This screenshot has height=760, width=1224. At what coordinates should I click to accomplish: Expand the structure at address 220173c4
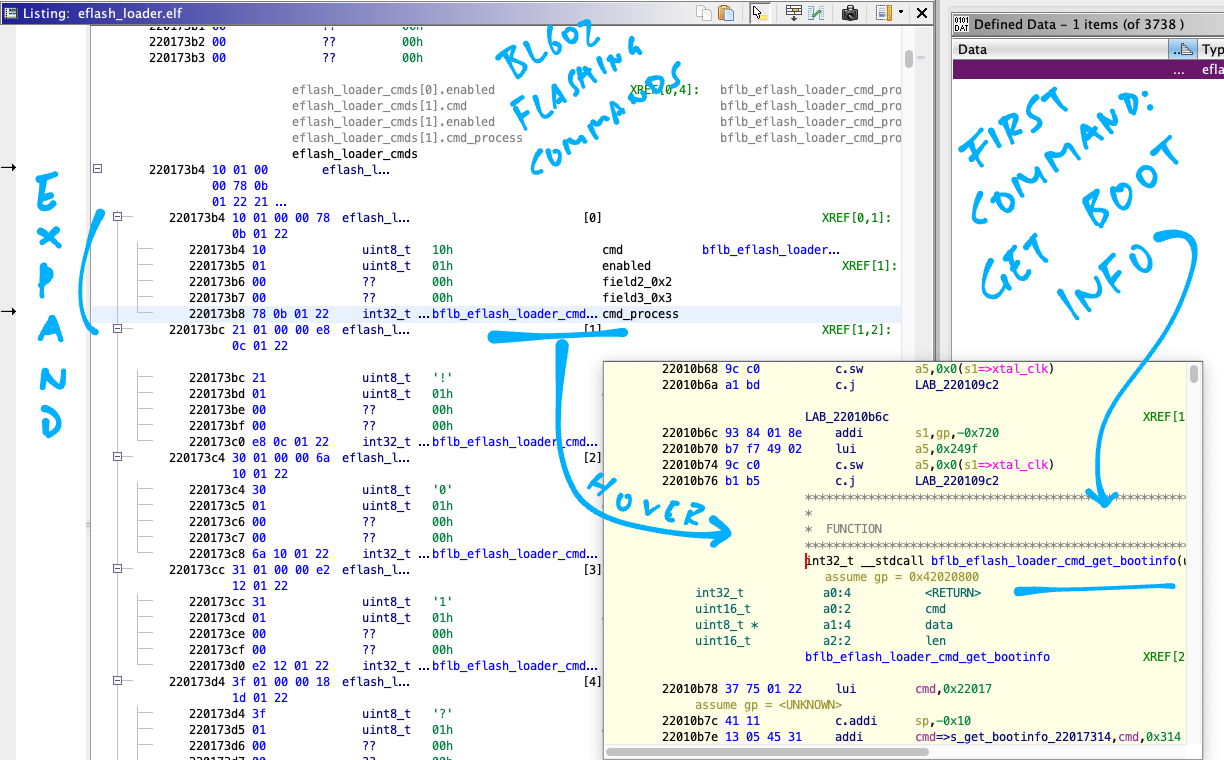[x=119, y=457]
